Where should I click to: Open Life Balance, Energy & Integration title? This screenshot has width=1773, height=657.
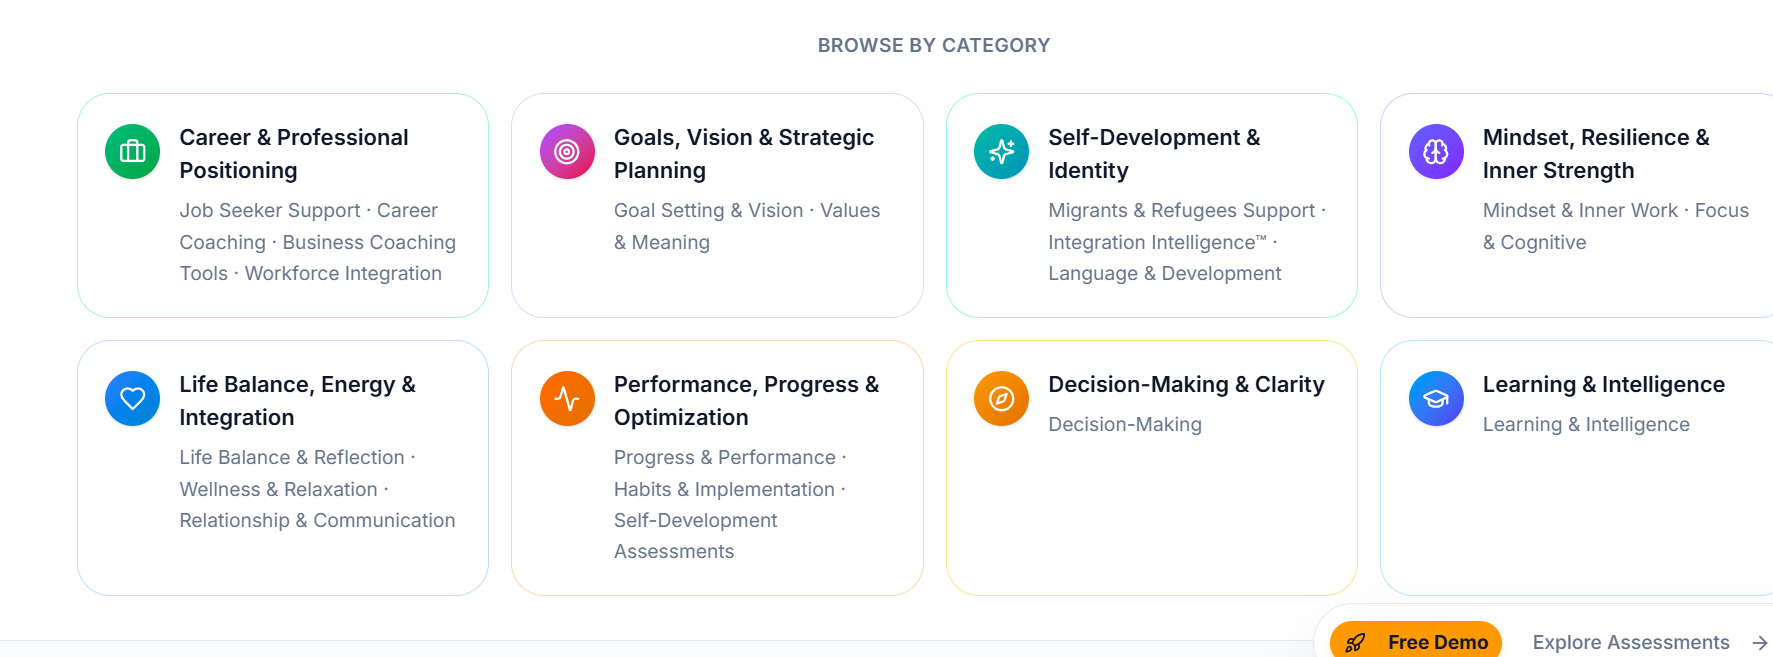coord(297,401)
